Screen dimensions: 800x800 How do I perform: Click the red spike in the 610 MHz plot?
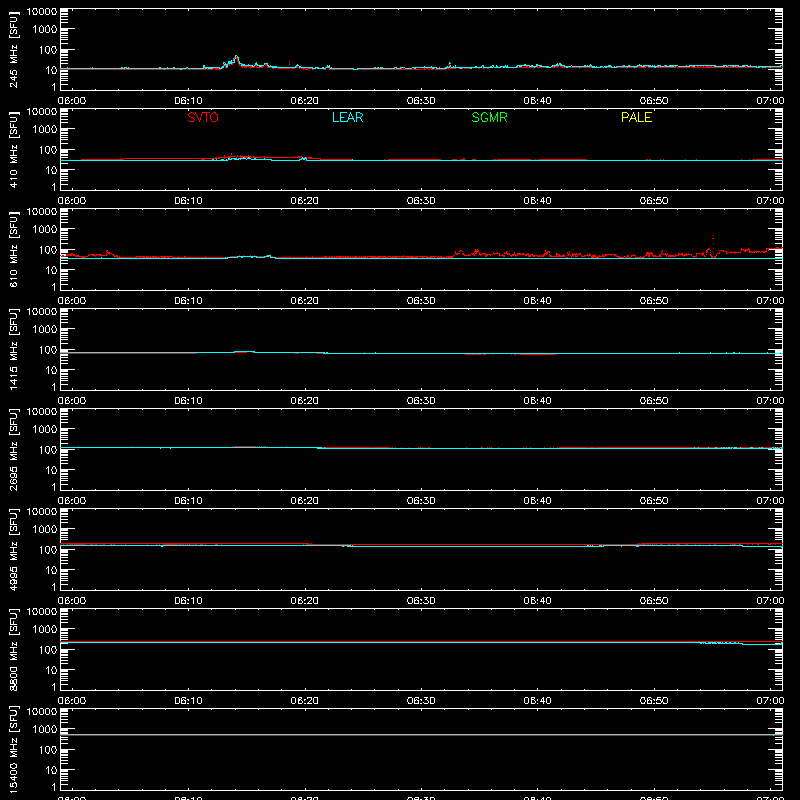click(x=713, y=244)
